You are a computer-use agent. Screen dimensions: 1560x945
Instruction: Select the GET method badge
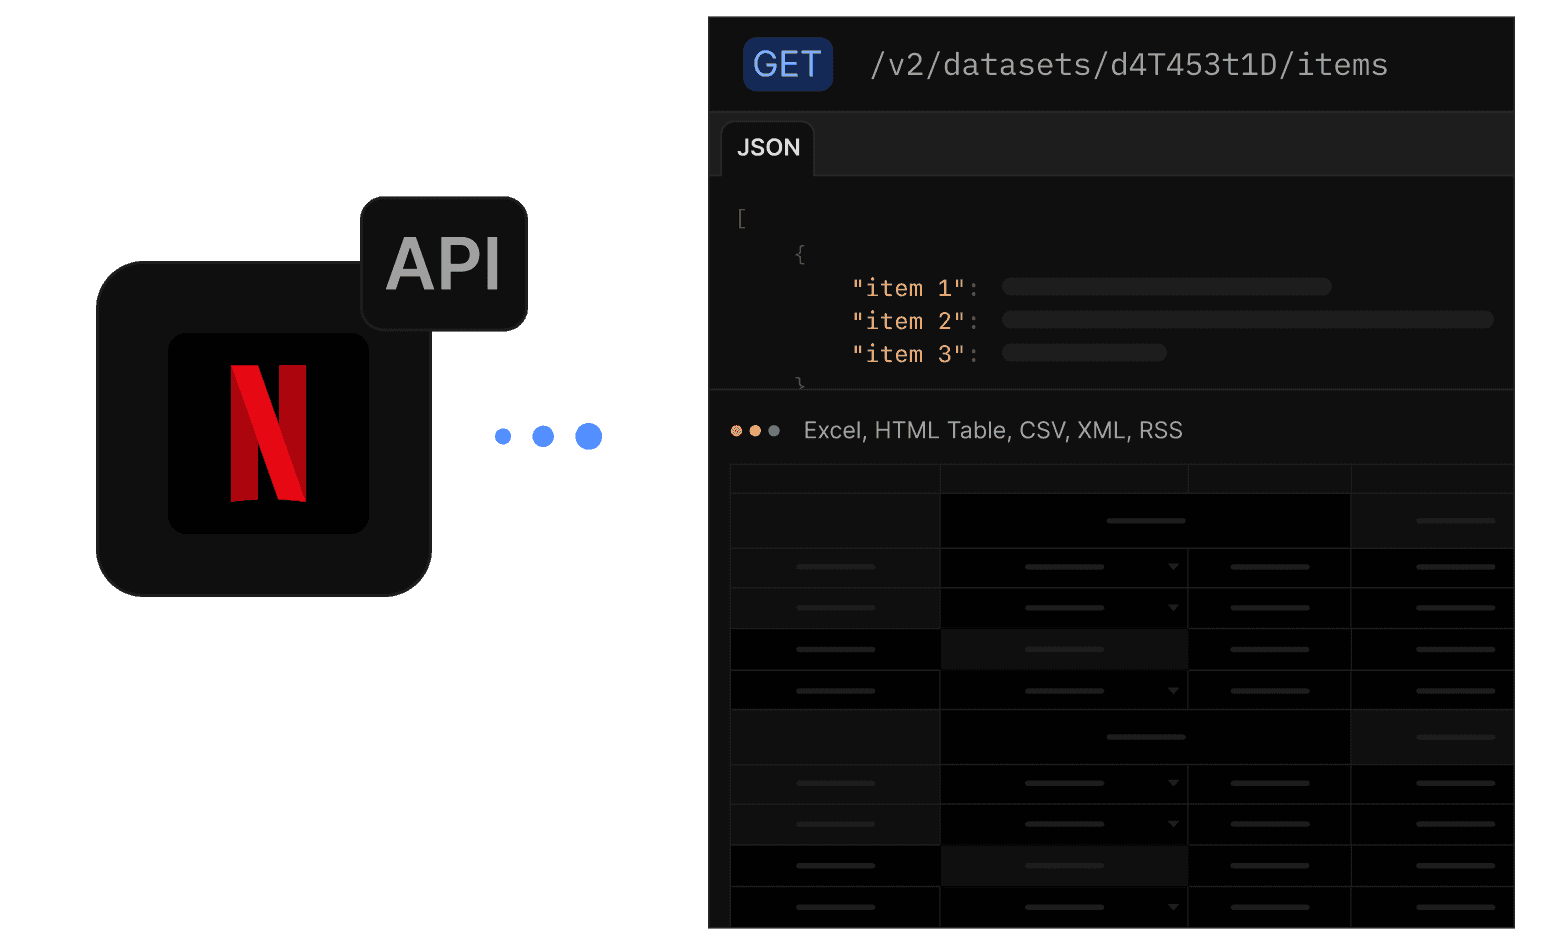[788, 64]
